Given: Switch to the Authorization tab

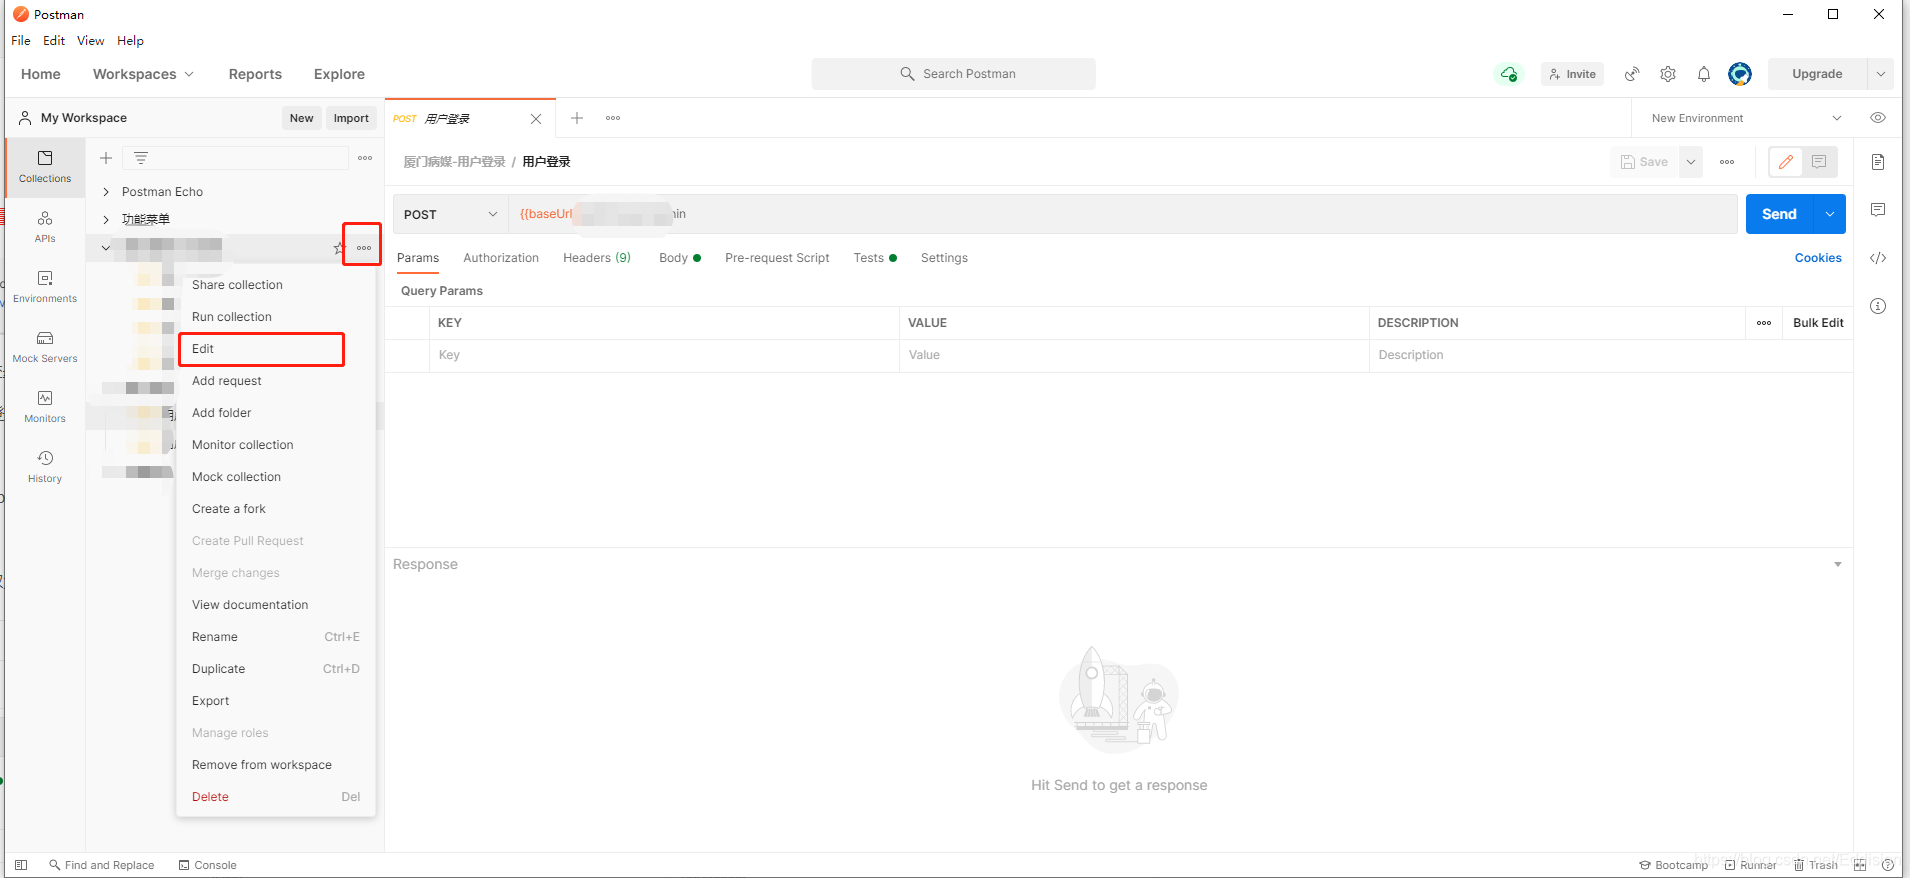Looking at the screenshot, I should [x=501, y=258].
